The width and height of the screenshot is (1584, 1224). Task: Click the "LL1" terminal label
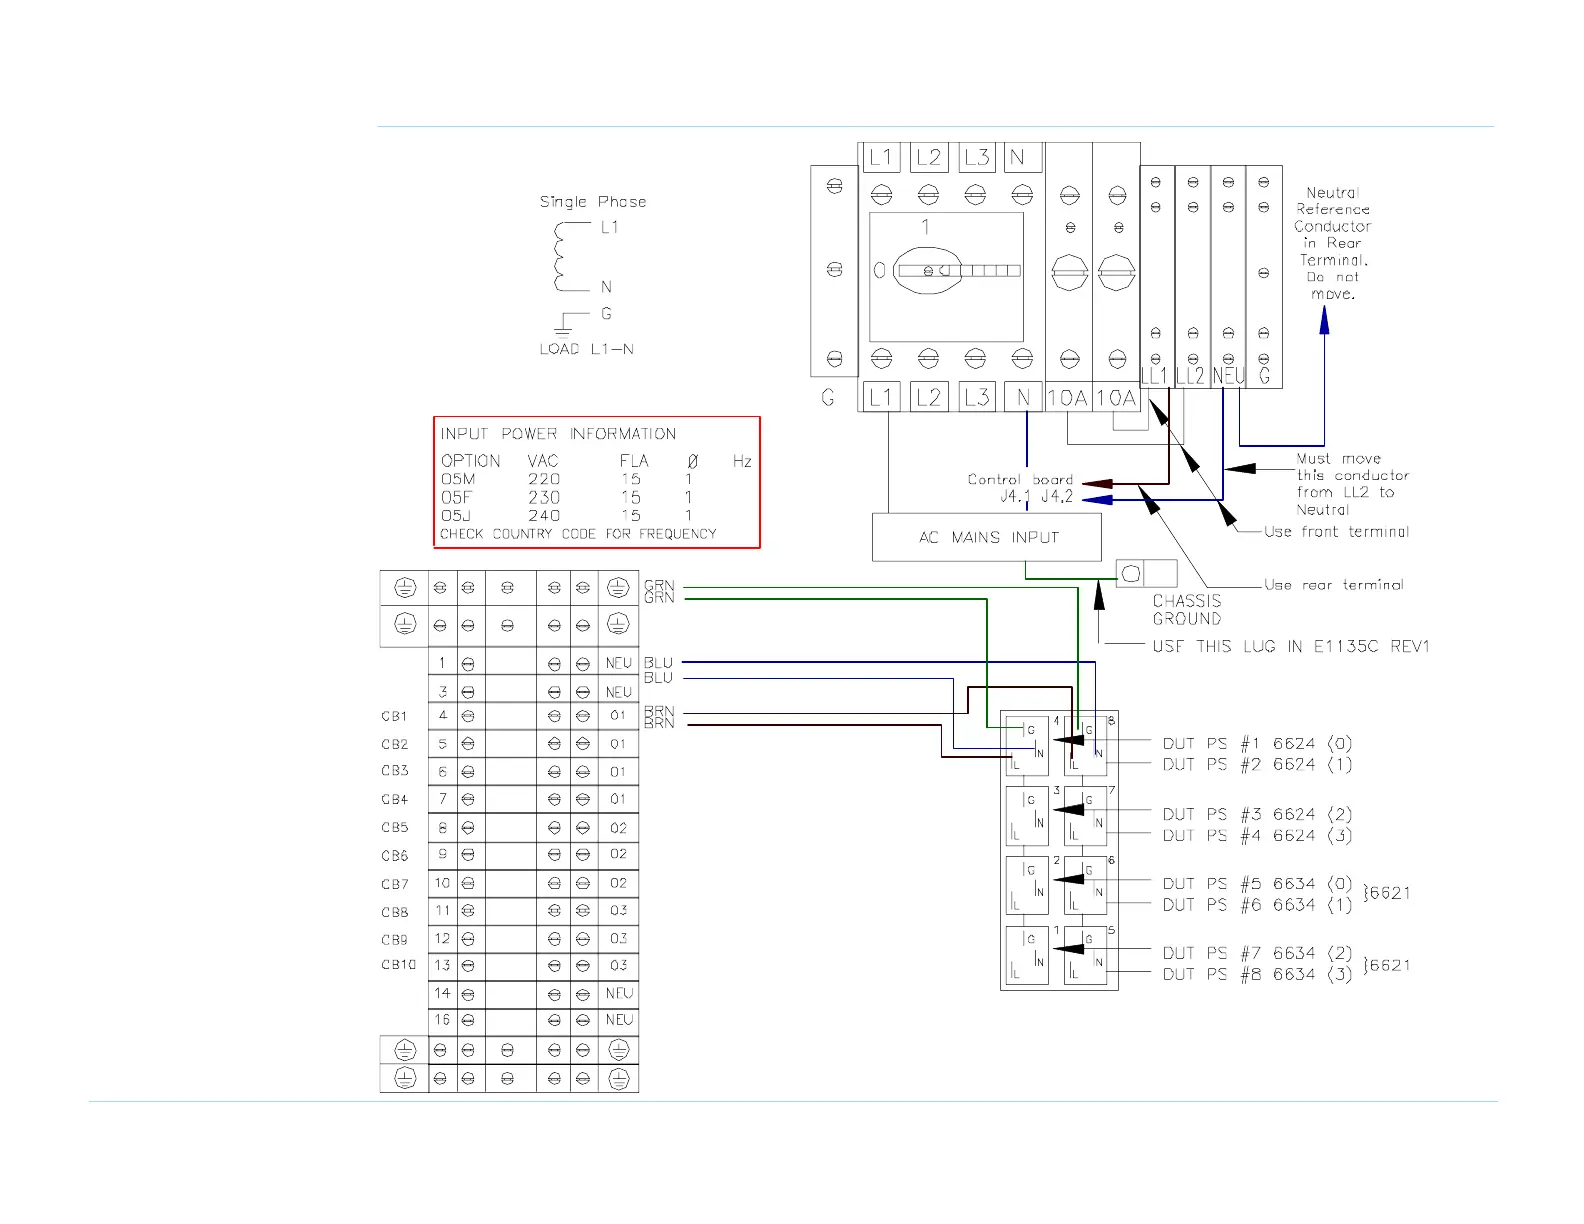[1154, 376]
